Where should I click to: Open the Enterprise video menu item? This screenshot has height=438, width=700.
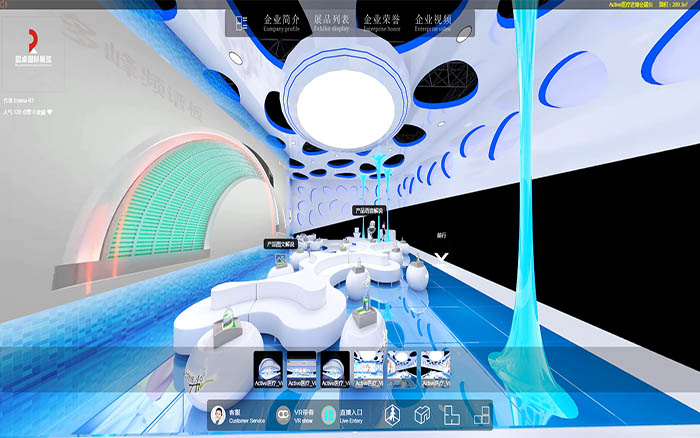click(433, 22)
